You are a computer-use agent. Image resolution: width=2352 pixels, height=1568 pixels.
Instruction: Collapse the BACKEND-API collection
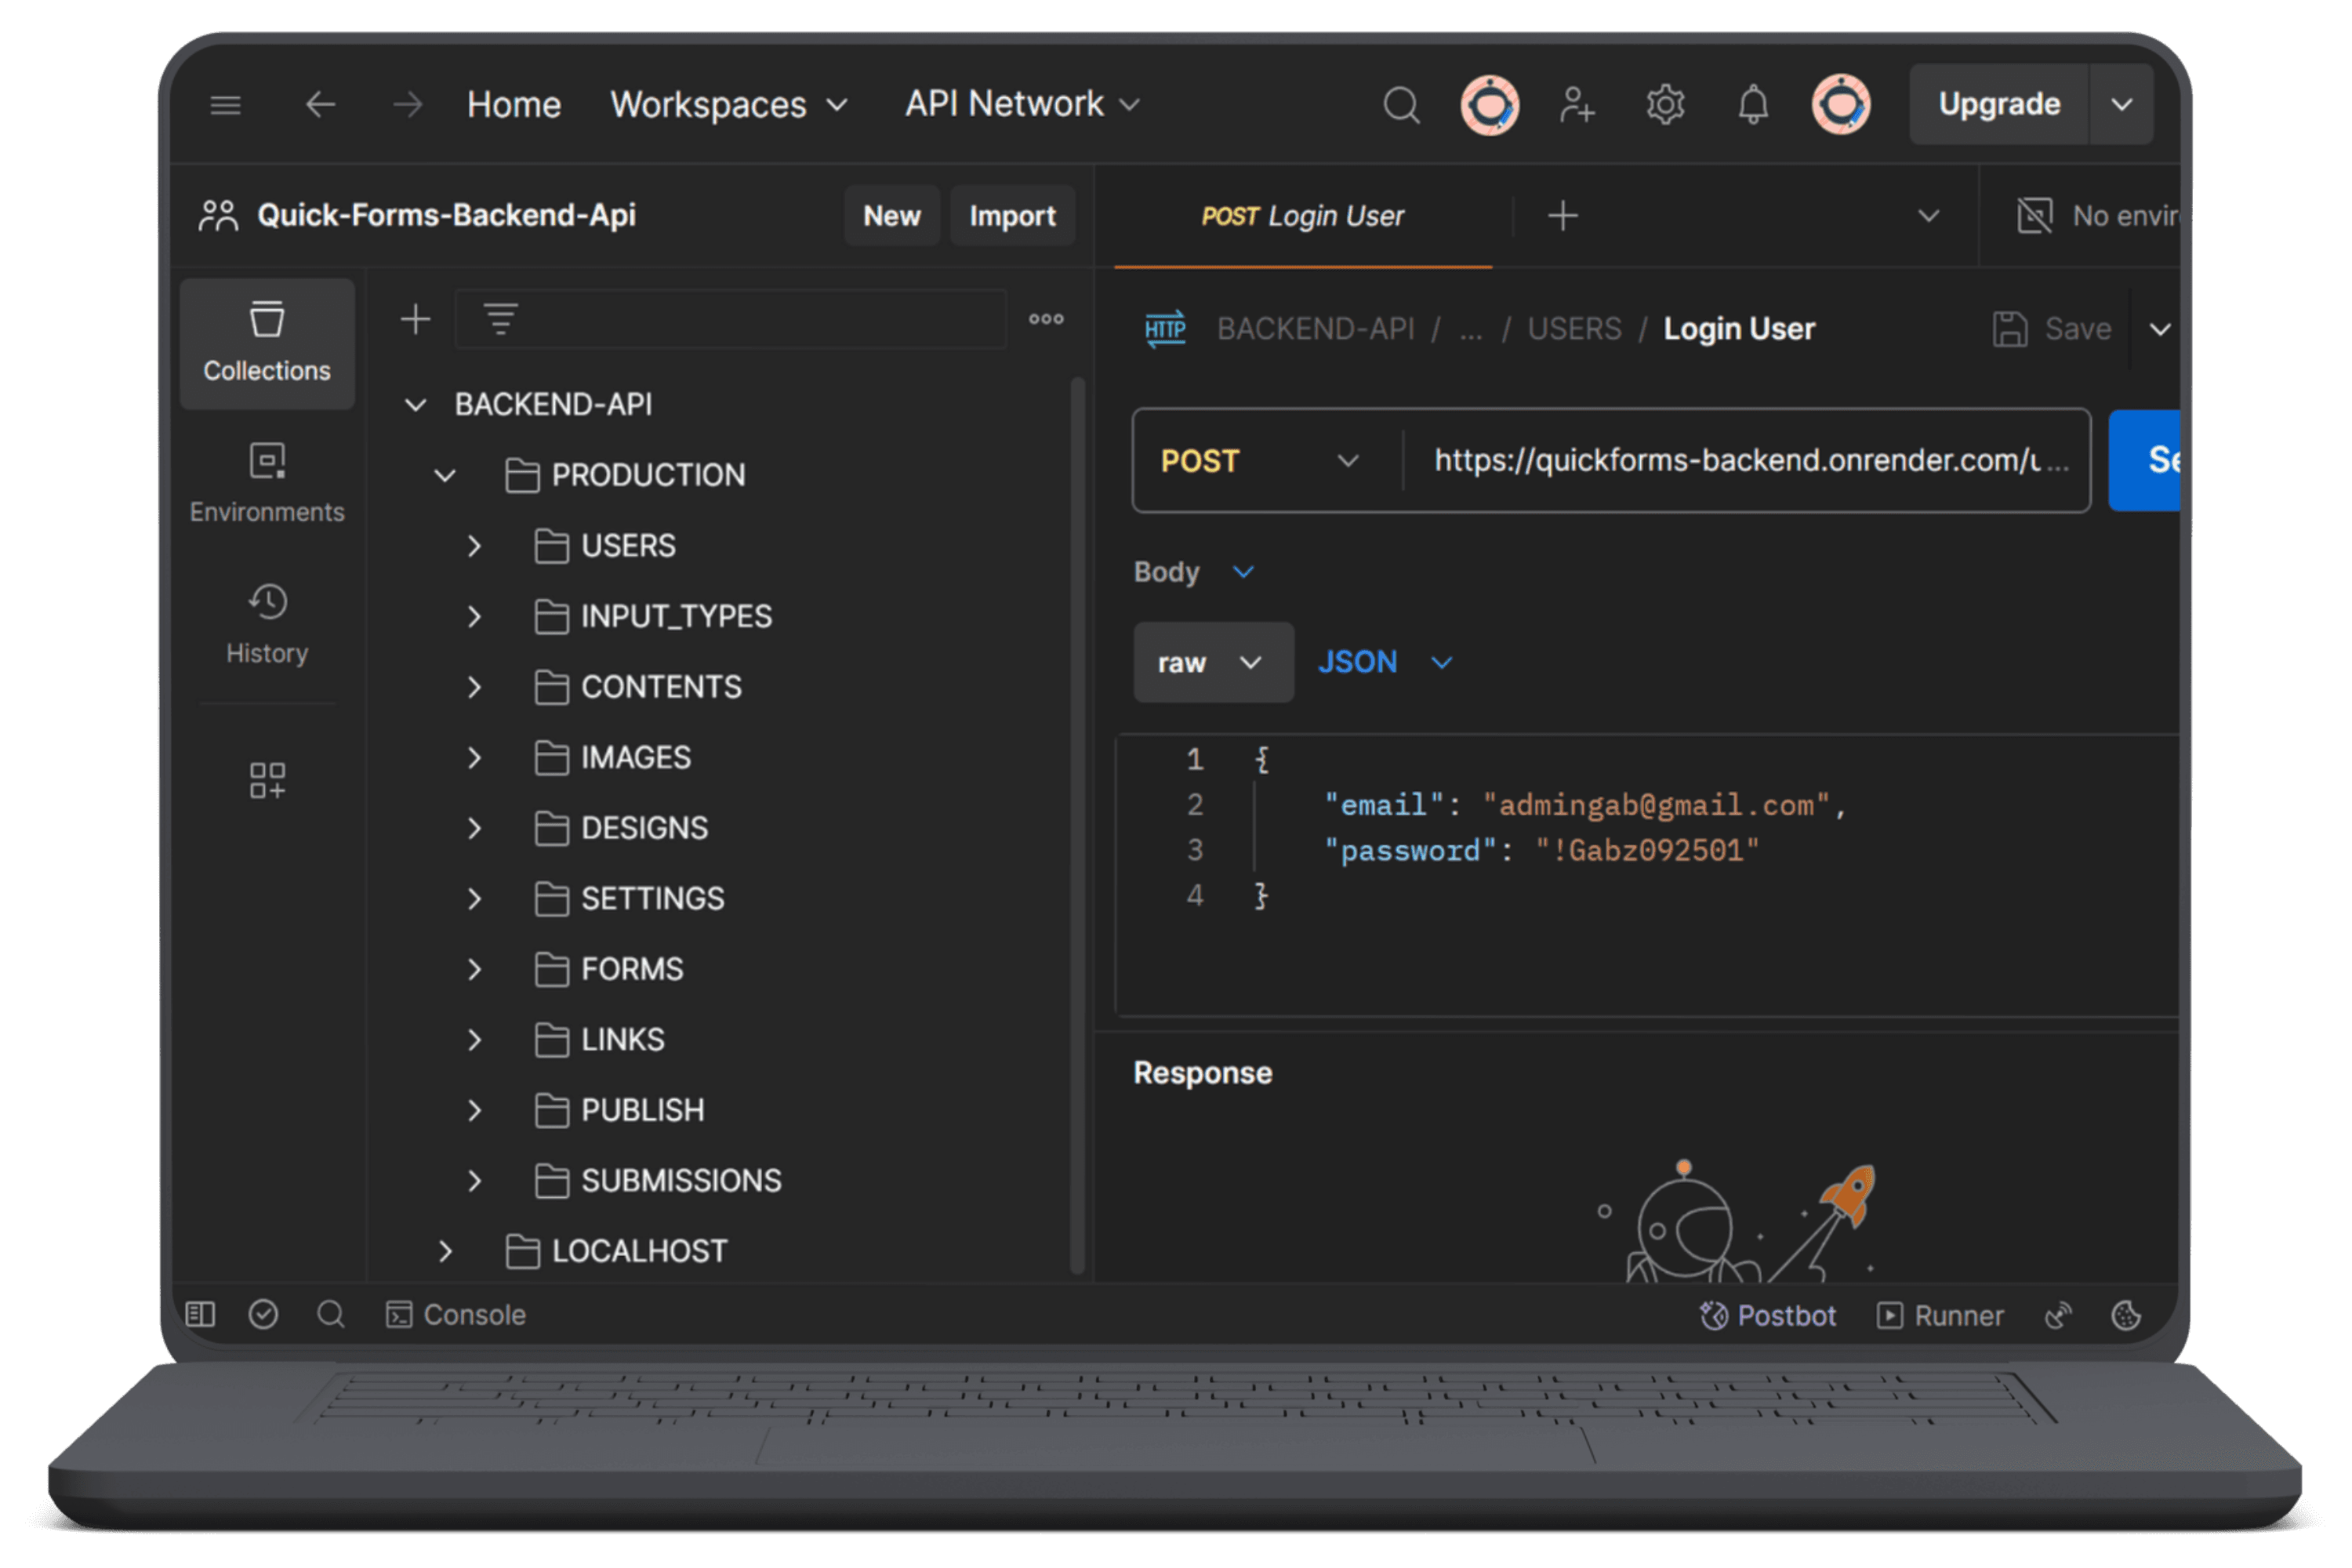tap(415, 405)
